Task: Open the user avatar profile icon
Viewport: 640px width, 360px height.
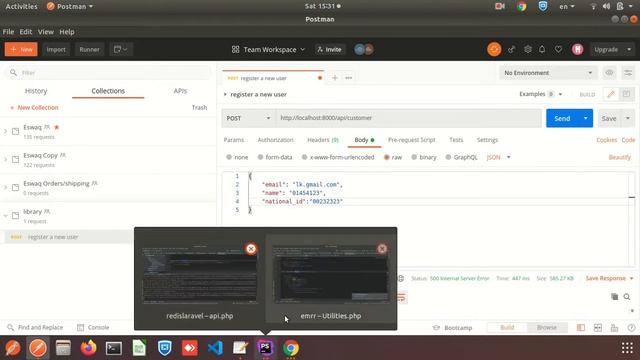Action: coord(578,49)
